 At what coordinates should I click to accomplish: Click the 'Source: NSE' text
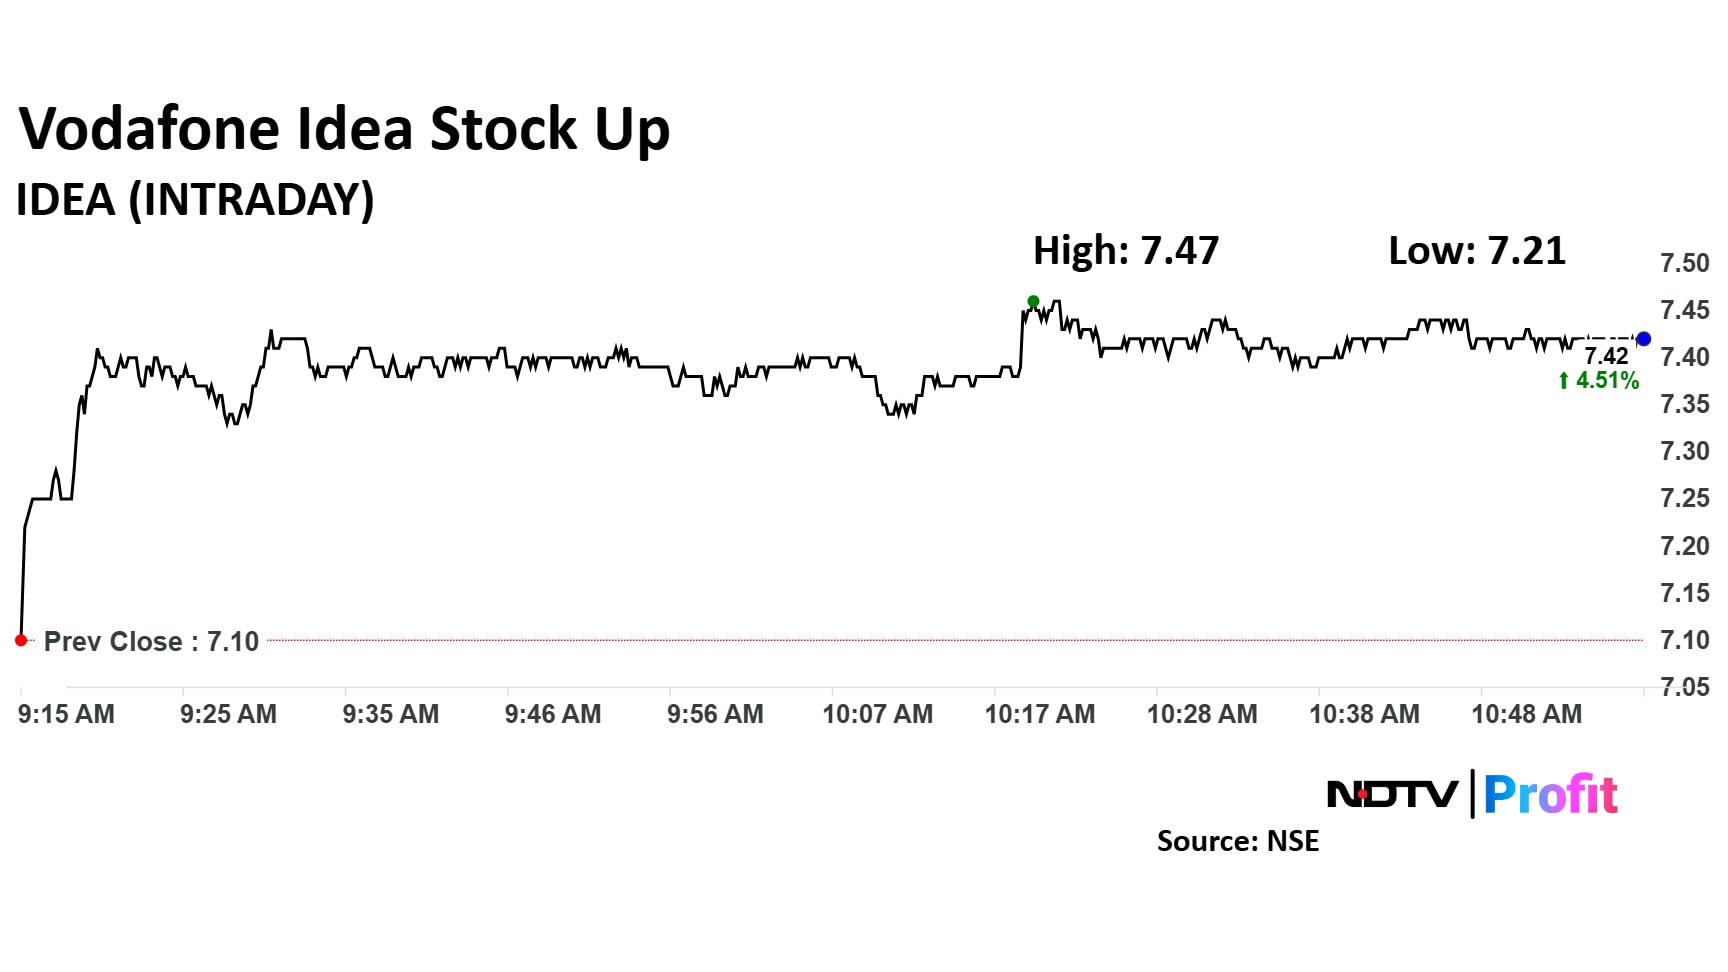1238,841
